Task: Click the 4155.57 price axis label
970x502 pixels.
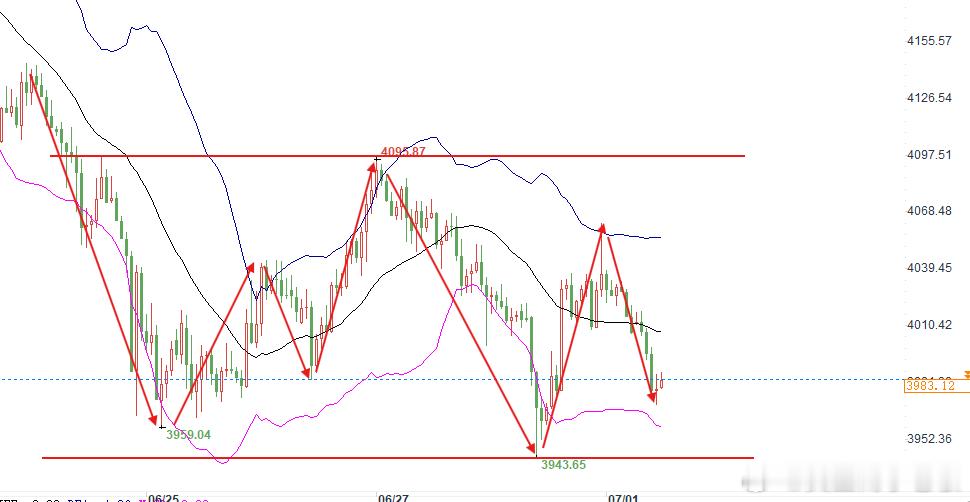Action: (929, 41)
